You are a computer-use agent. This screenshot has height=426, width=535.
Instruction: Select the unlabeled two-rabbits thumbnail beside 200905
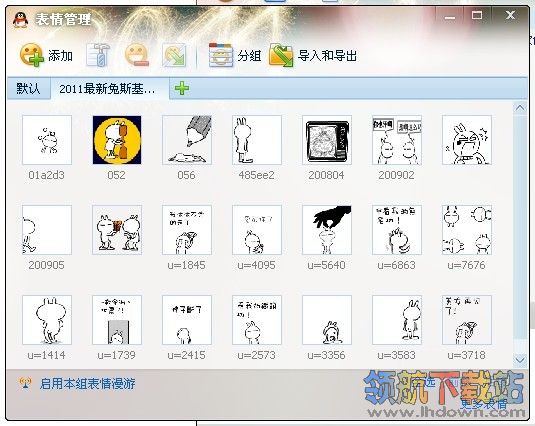click(117, 230)
